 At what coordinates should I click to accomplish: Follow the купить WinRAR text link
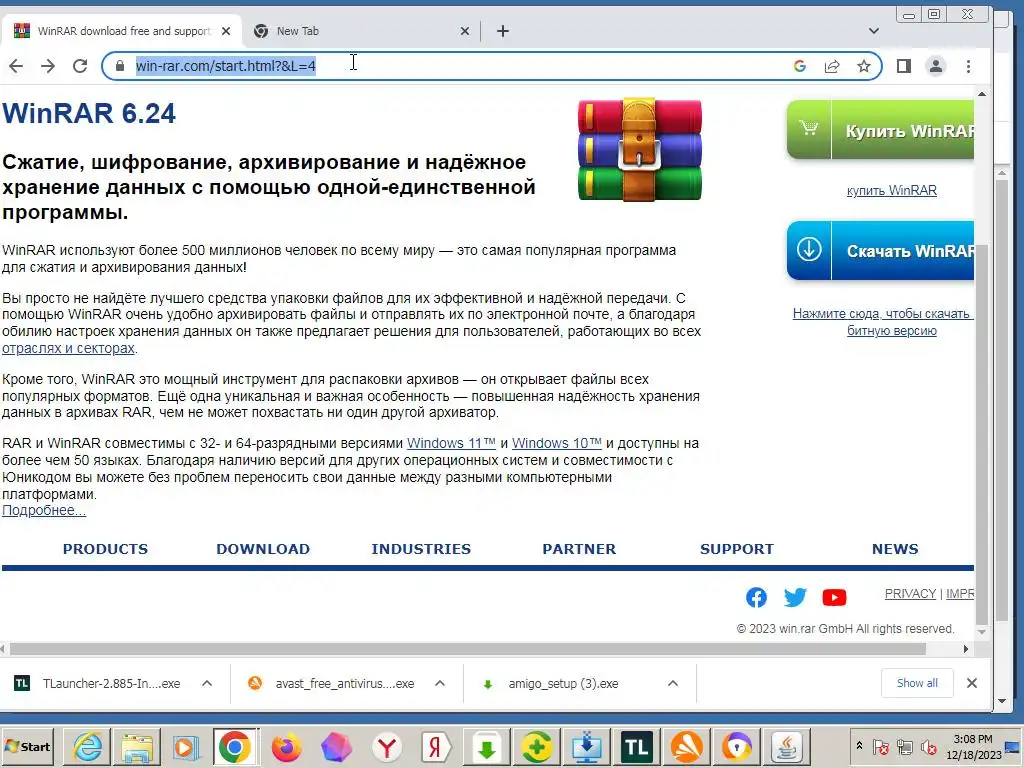coord(891,191)
